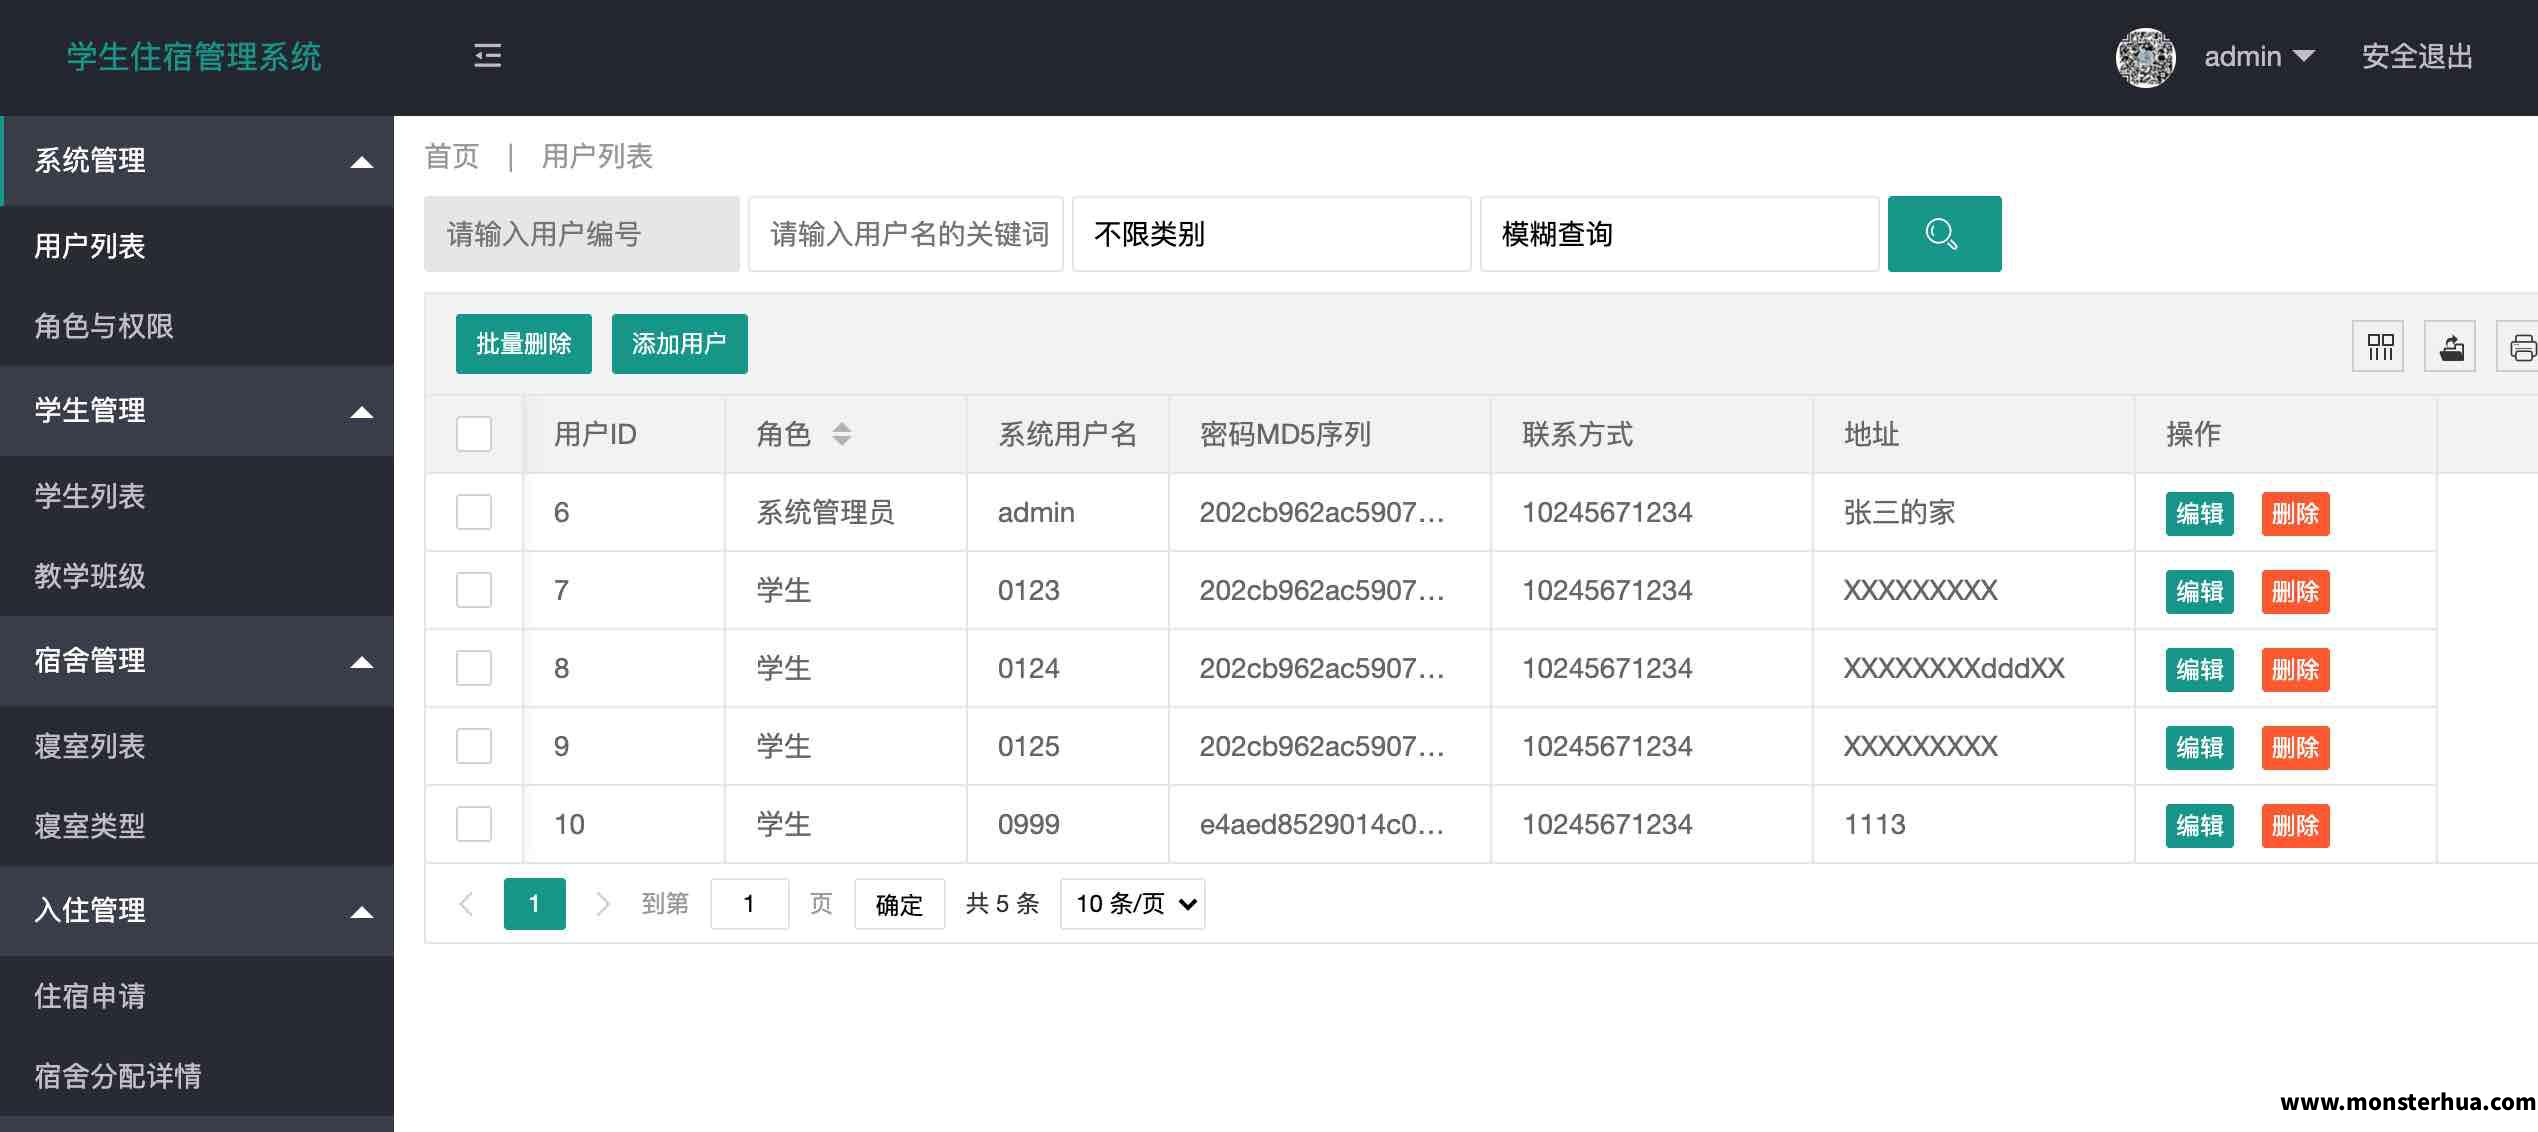Screen dimensions: 2538x1132
Task: Open 学生列表 in the sidebar
Action: point(197,496)
